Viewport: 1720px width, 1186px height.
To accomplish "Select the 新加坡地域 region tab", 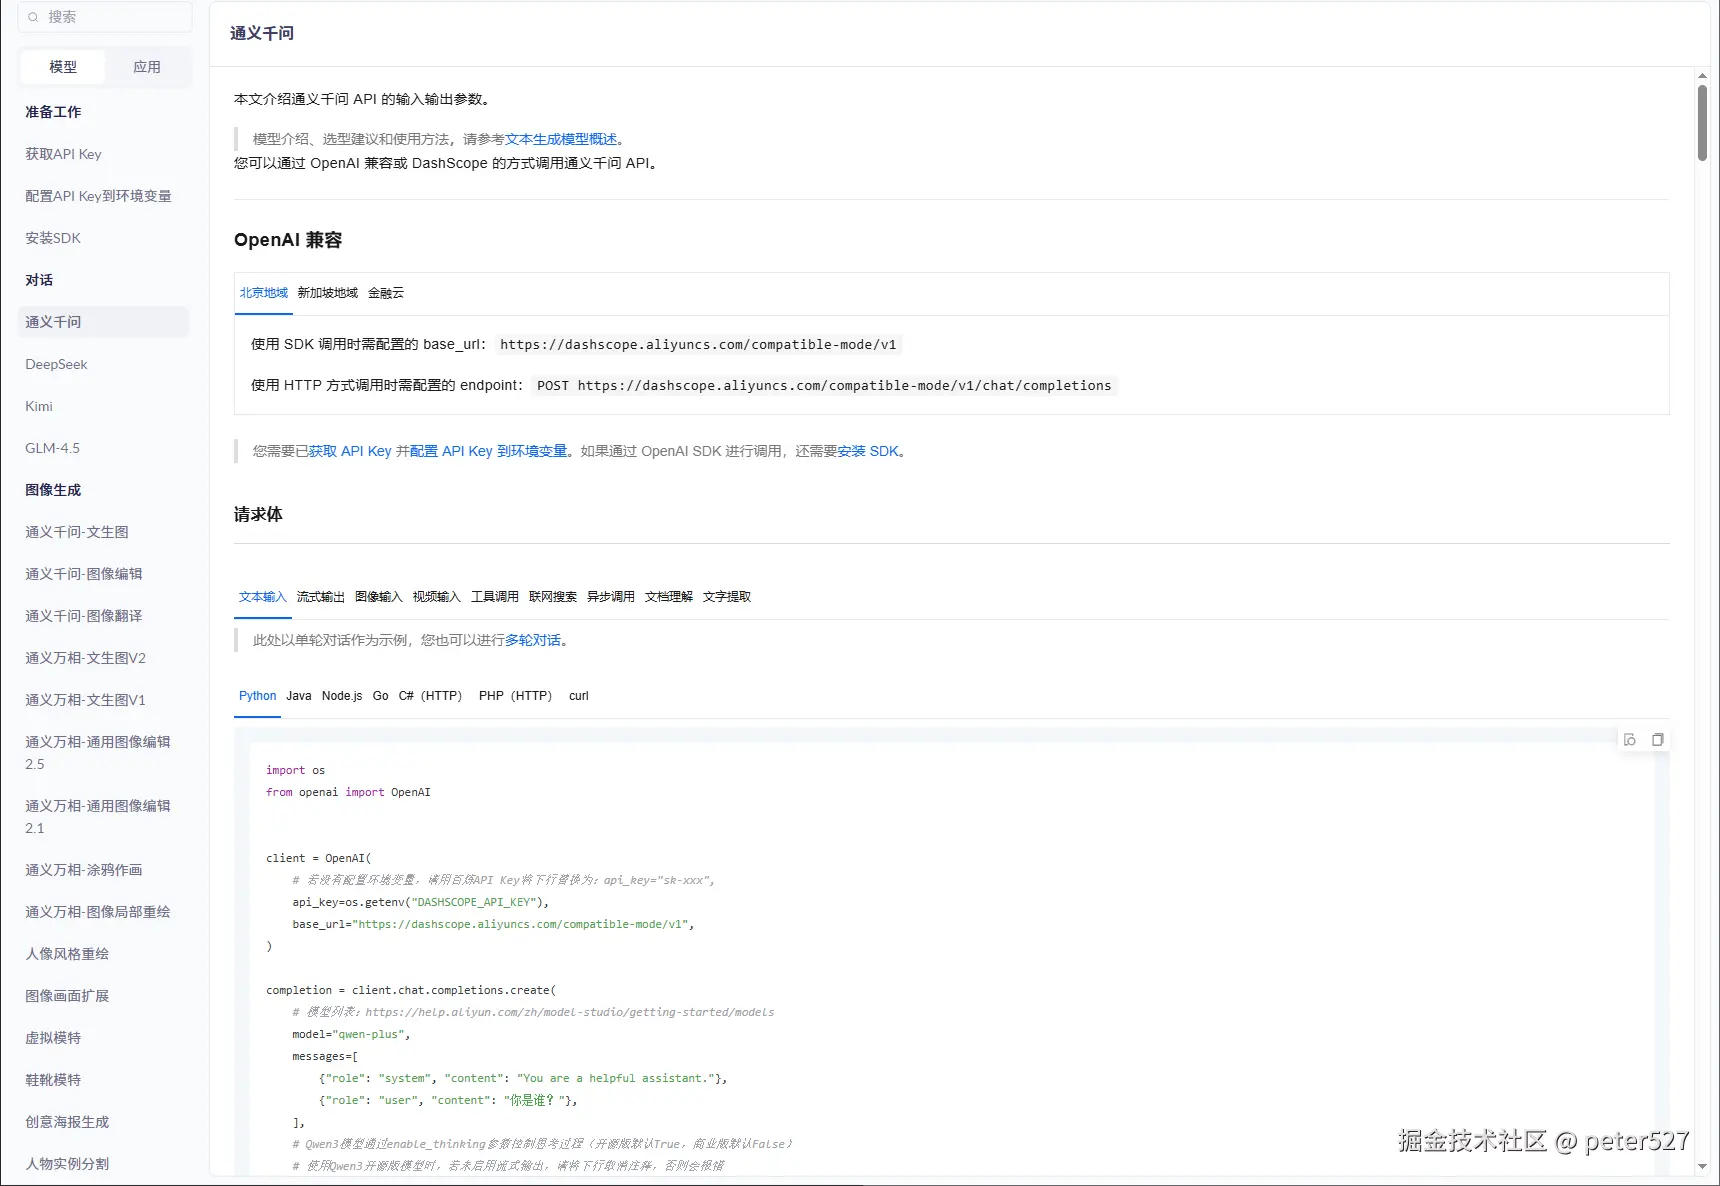I will point(327,293).
